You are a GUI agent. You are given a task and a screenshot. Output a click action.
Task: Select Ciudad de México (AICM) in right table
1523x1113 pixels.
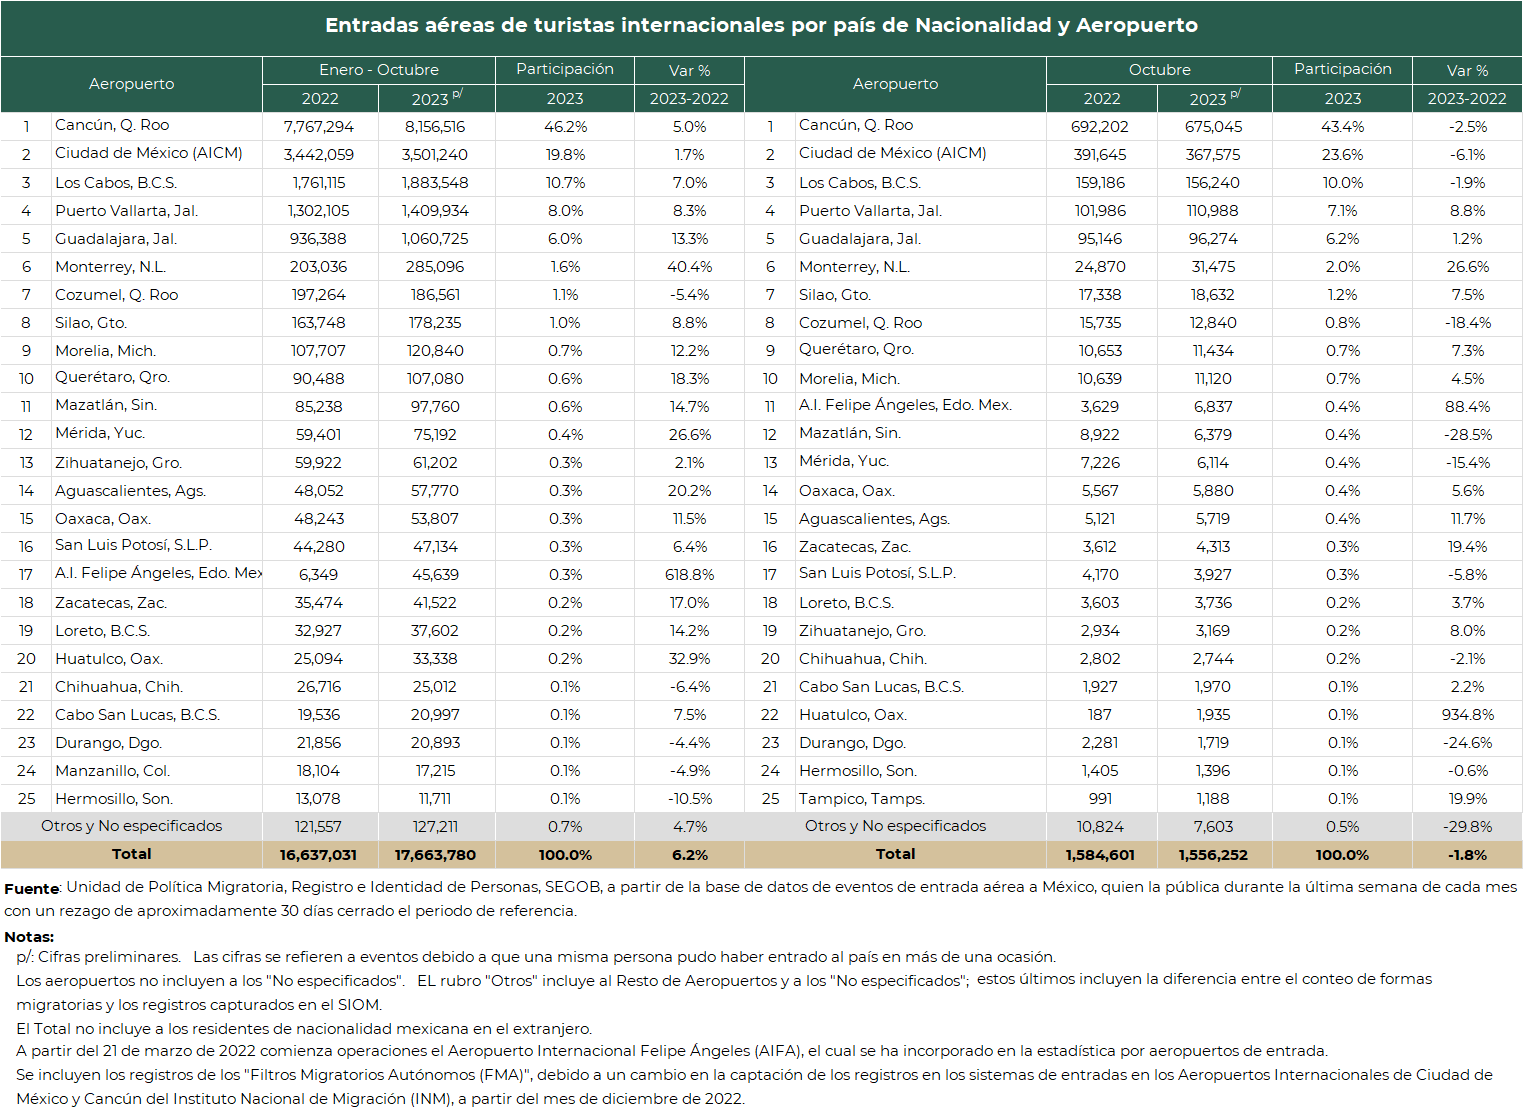click(x=892, y=153)
